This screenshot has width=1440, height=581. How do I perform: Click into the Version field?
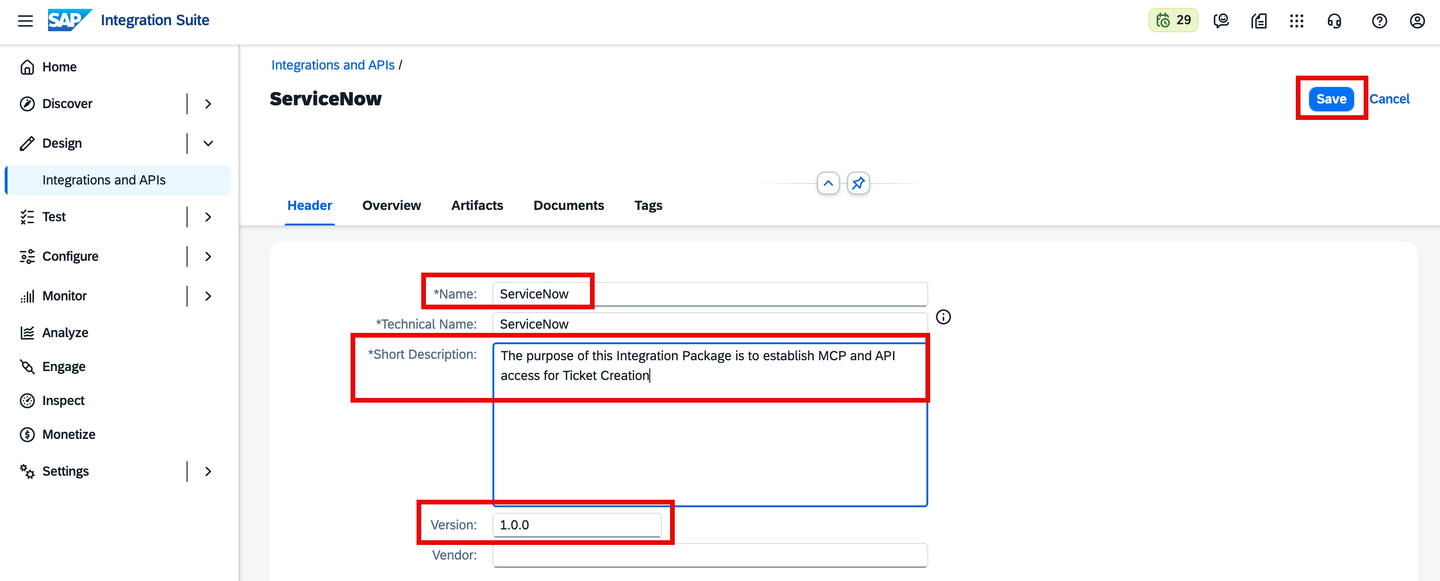577,525
